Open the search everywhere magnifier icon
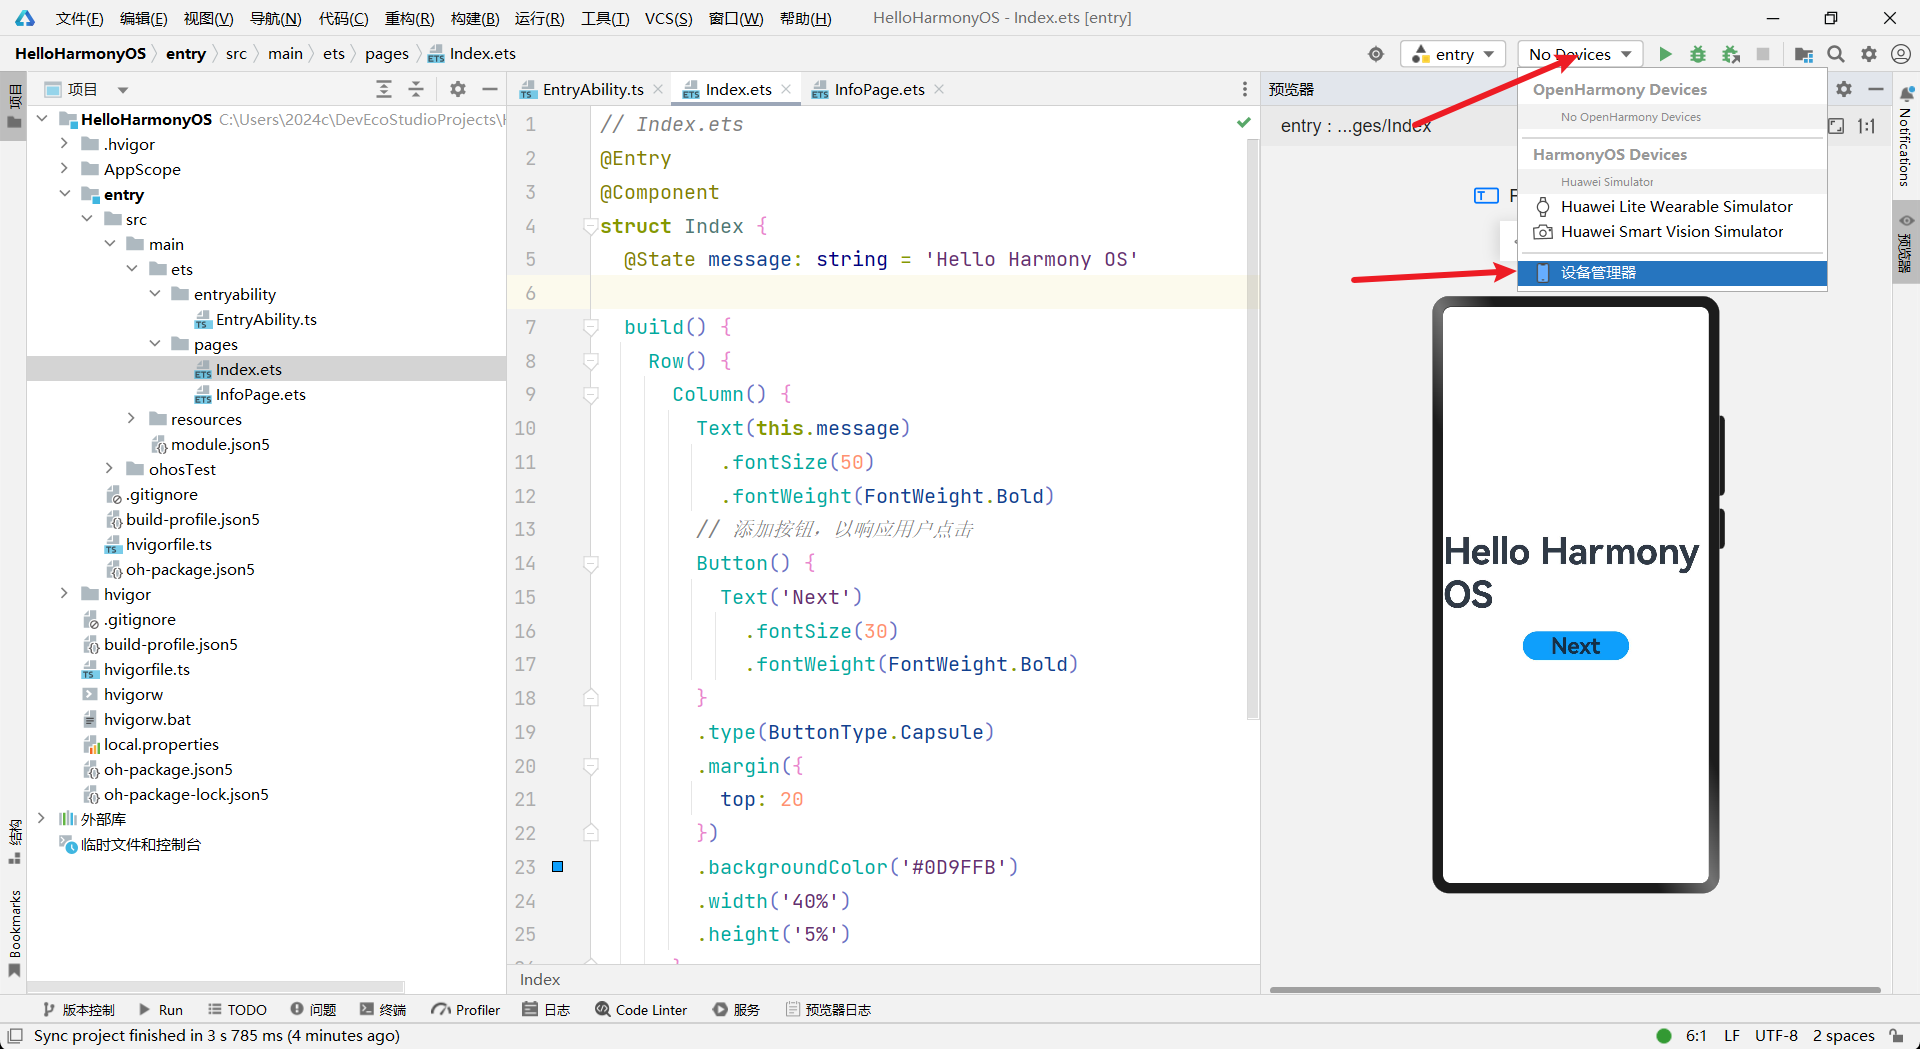1920x1049 pixels. click(1836, 54)
